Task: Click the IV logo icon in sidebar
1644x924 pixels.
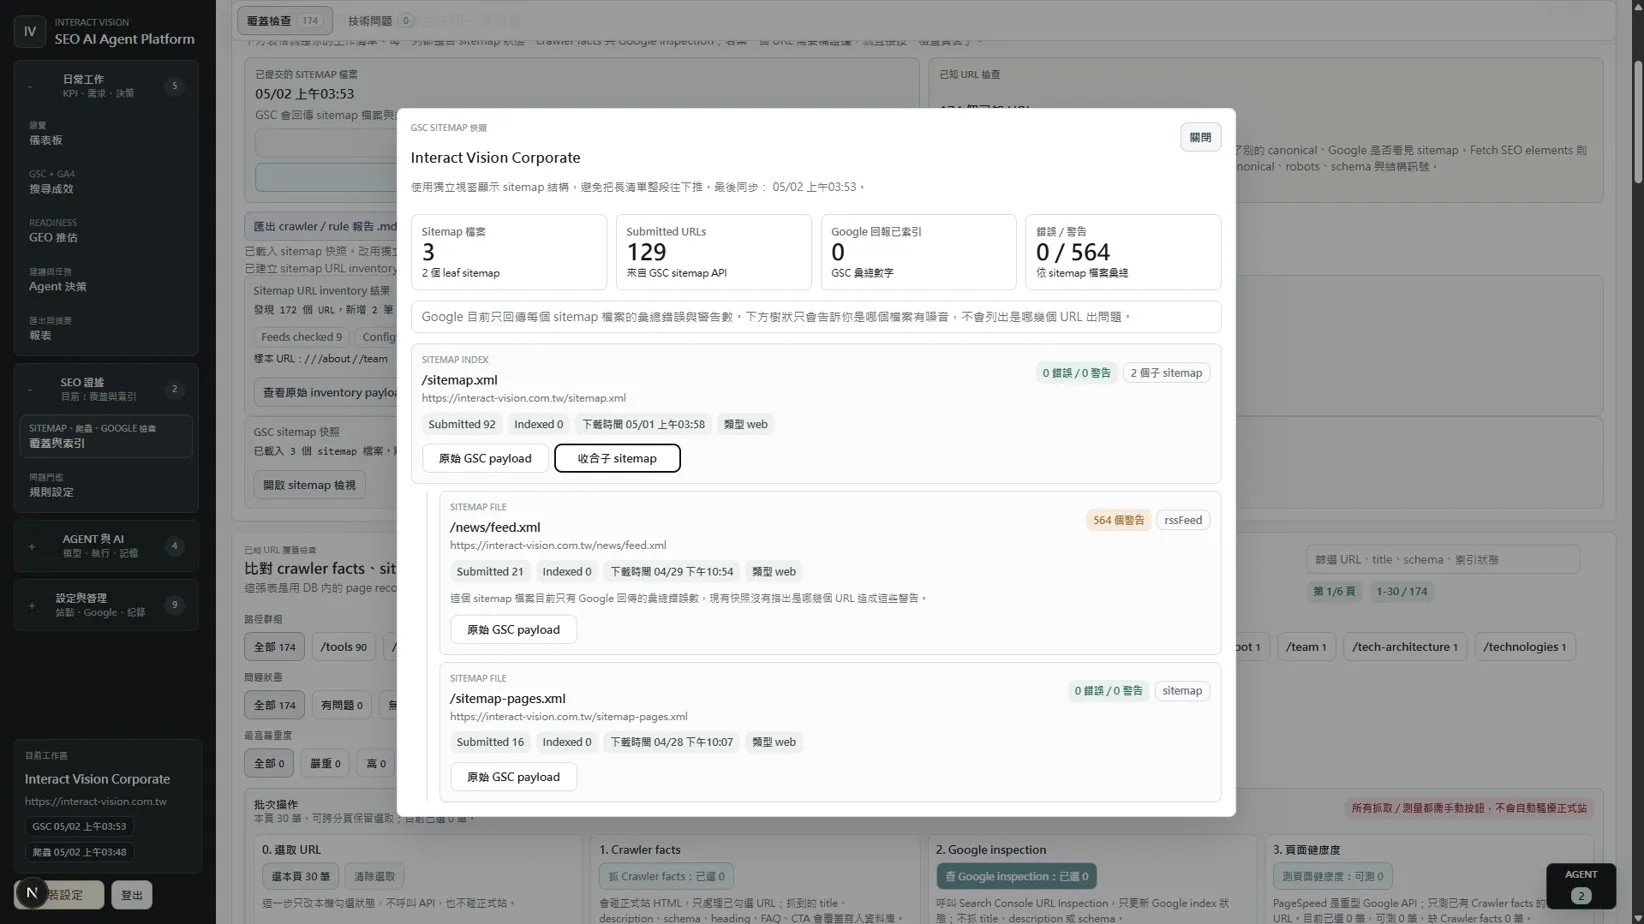Action: (30, 31)
